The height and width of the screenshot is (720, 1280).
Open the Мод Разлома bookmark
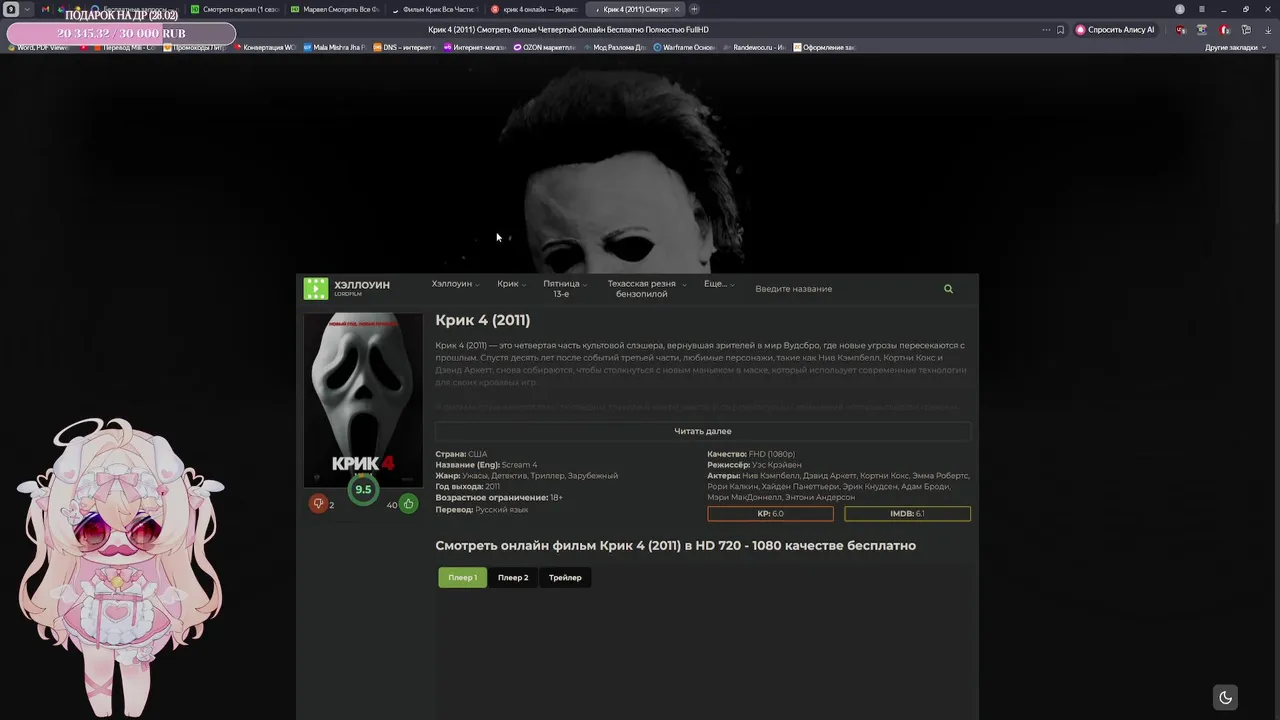click(614, 47)
